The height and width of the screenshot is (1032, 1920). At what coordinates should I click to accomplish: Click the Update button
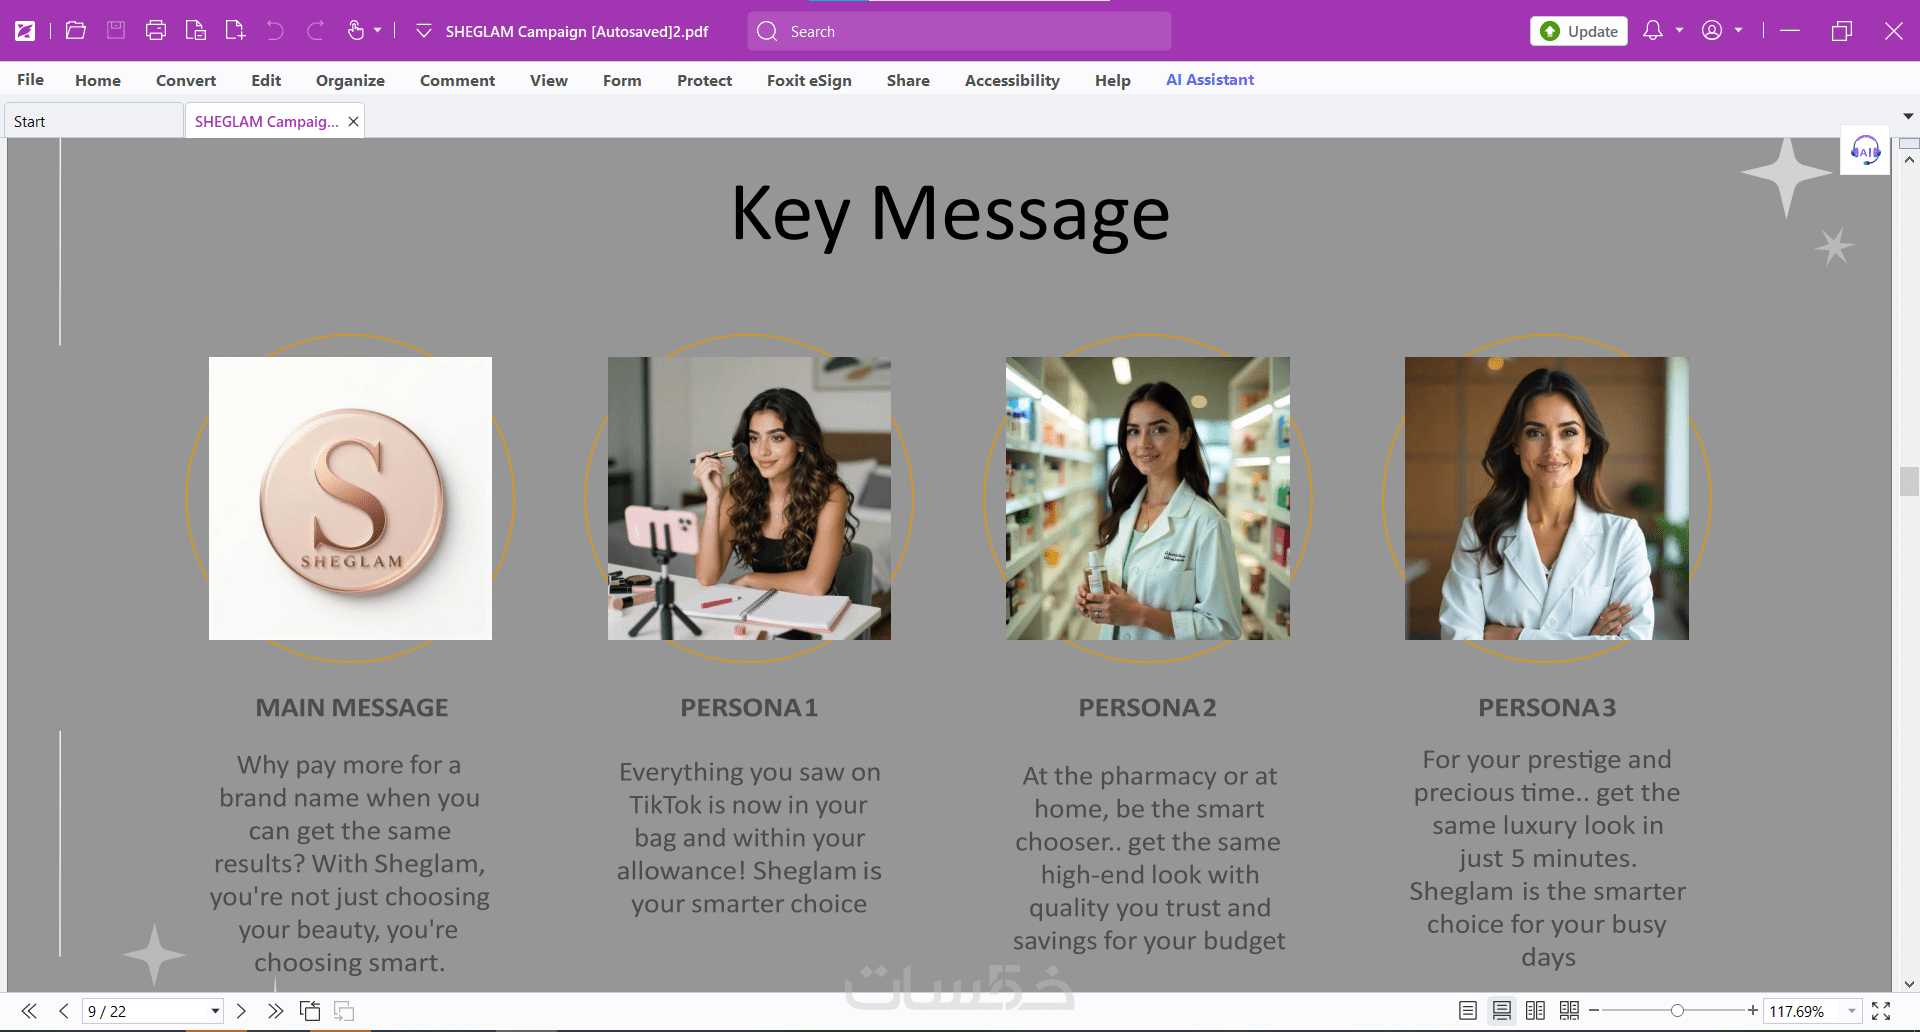click(1579, 31)
